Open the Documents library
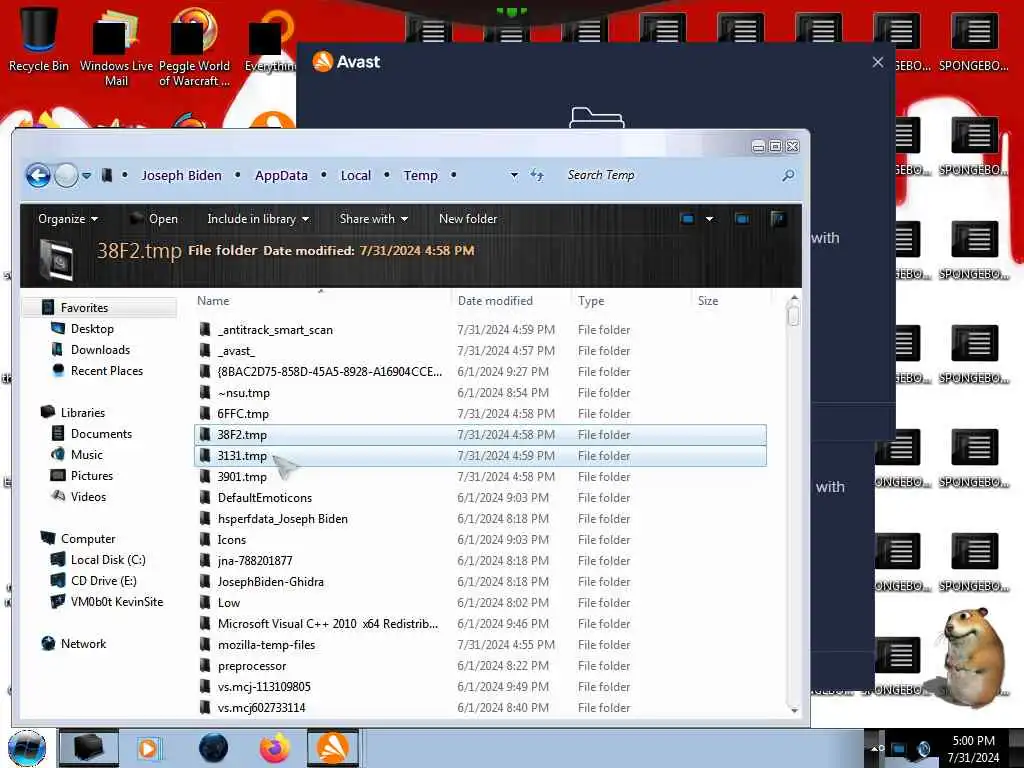1024x768 pixels. point(101,434)
